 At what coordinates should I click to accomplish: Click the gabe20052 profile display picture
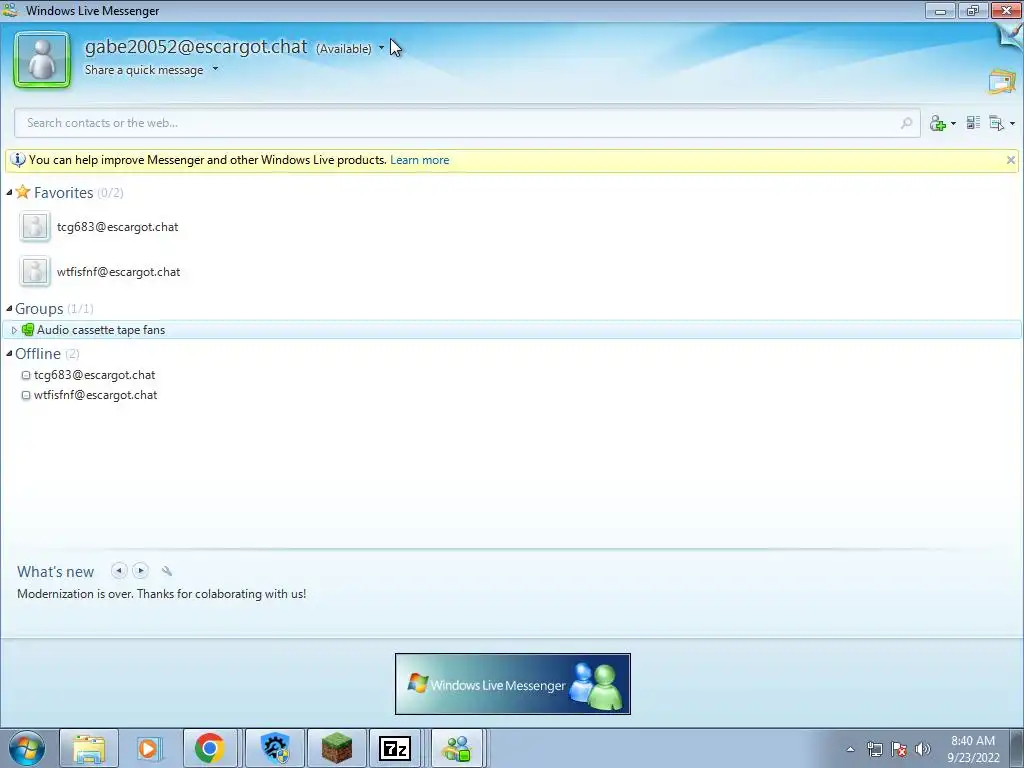(42, 60)
